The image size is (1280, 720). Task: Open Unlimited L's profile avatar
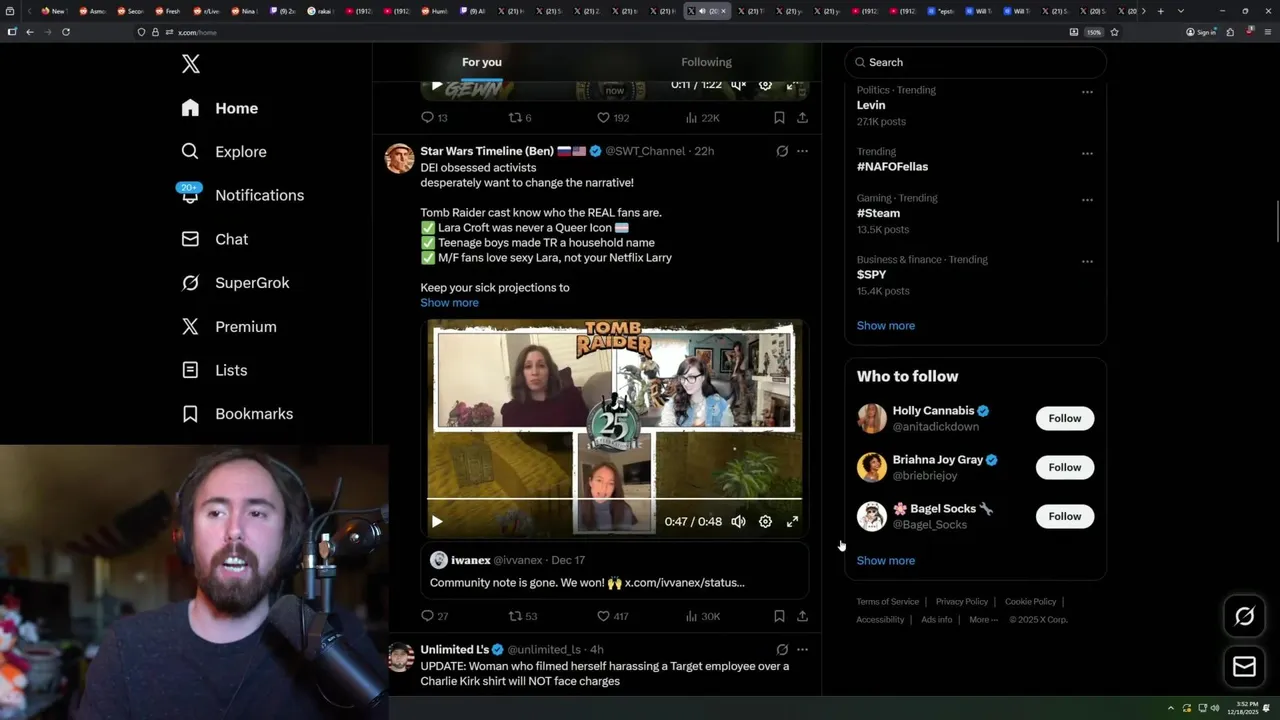(400, 657)
